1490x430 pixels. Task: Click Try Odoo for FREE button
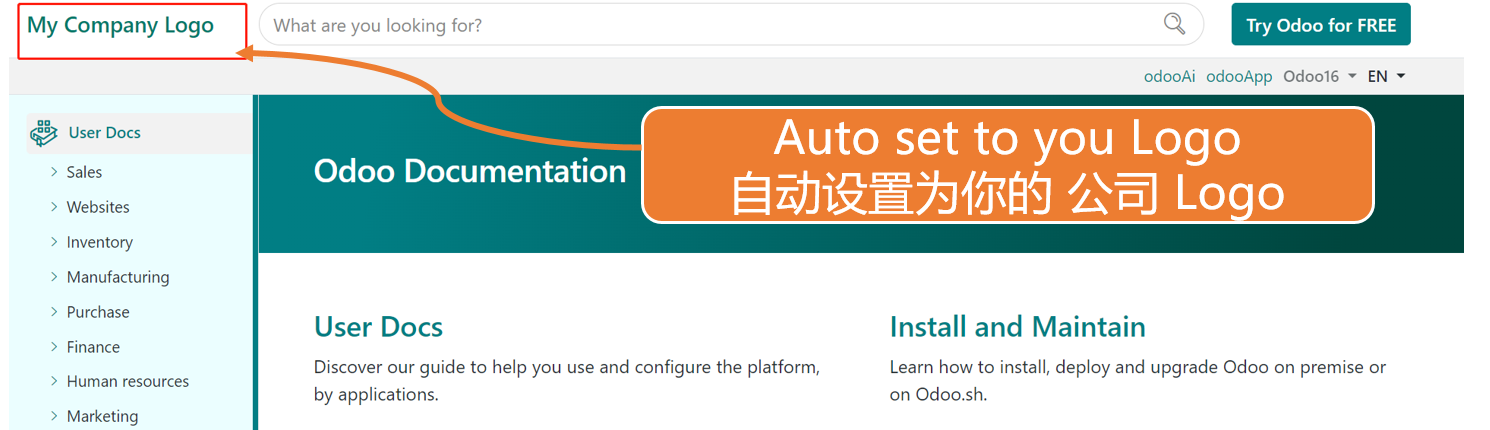[1320, 26]
